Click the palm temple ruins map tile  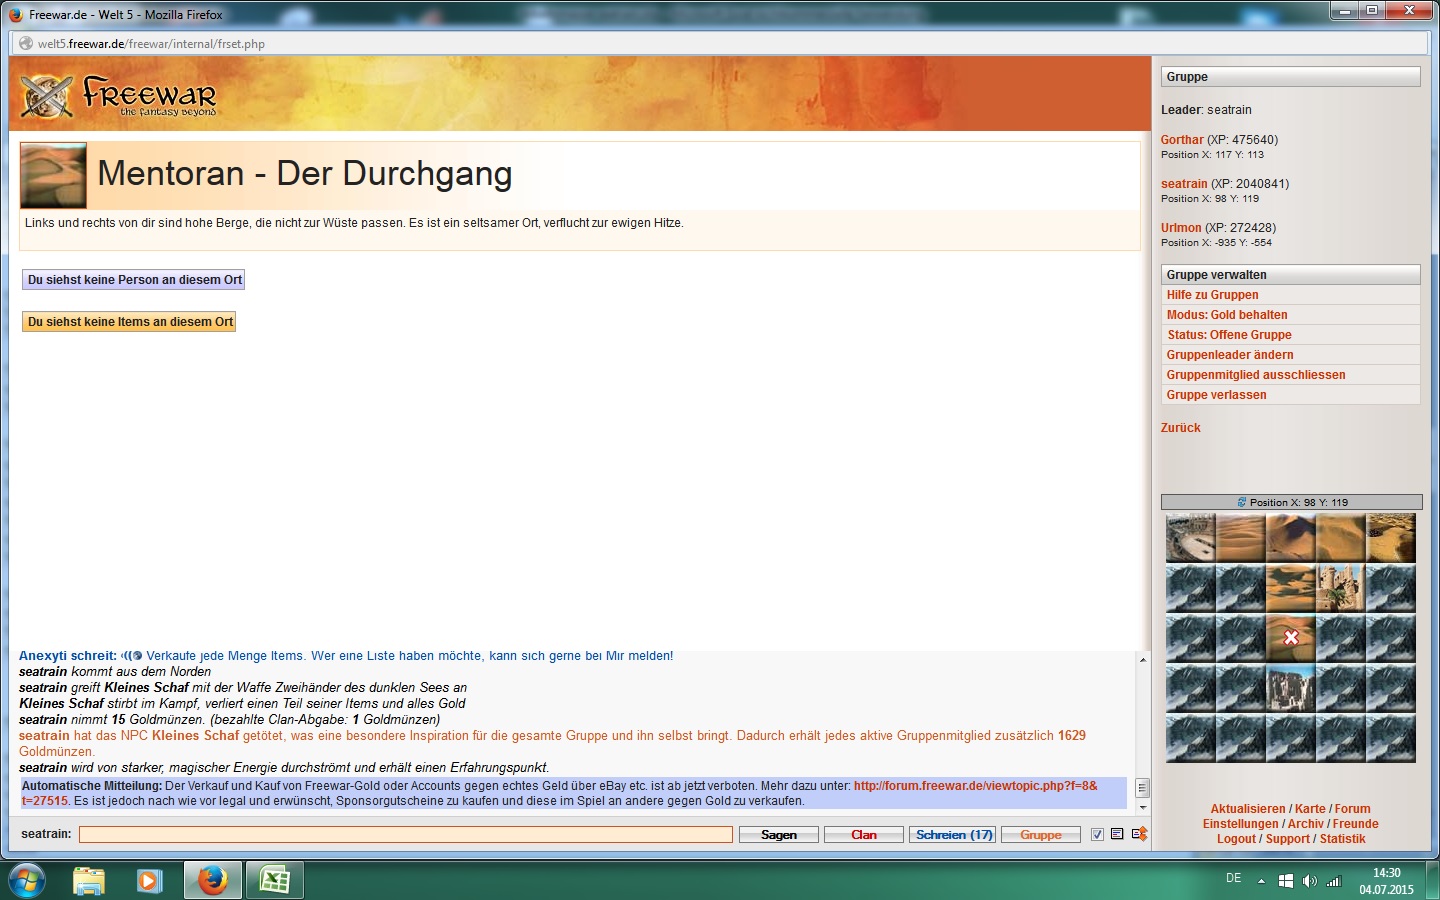[x=1340, y=588]
